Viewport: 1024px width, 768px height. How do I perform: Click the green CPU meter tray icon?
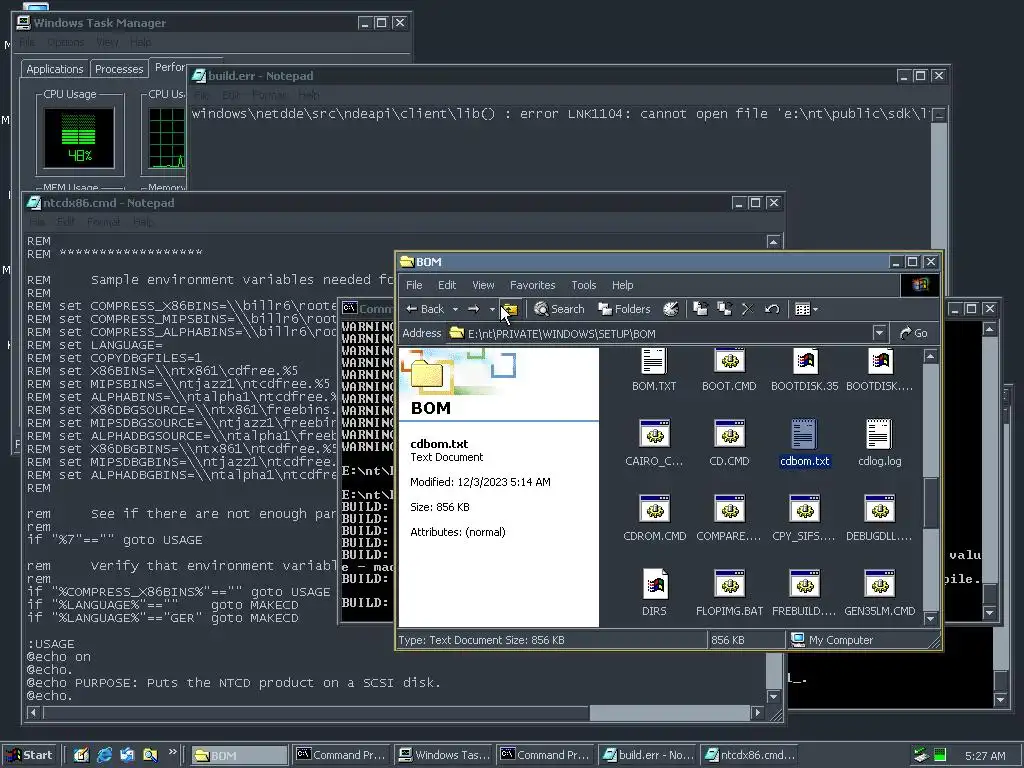[940, 756]
